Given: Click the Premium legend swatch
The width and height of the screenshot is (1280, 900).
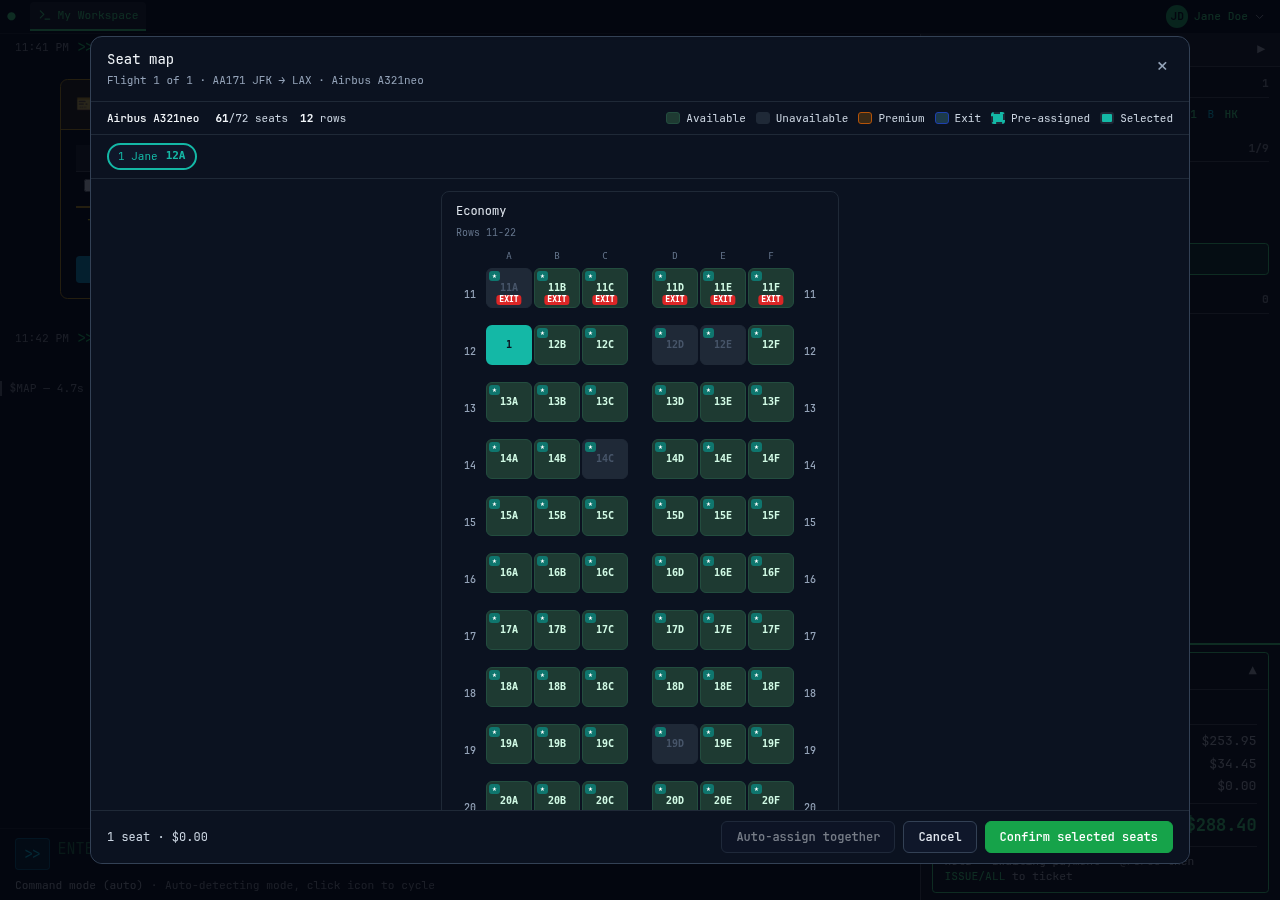Looking at the screenshot, I should tap(865, 118).
